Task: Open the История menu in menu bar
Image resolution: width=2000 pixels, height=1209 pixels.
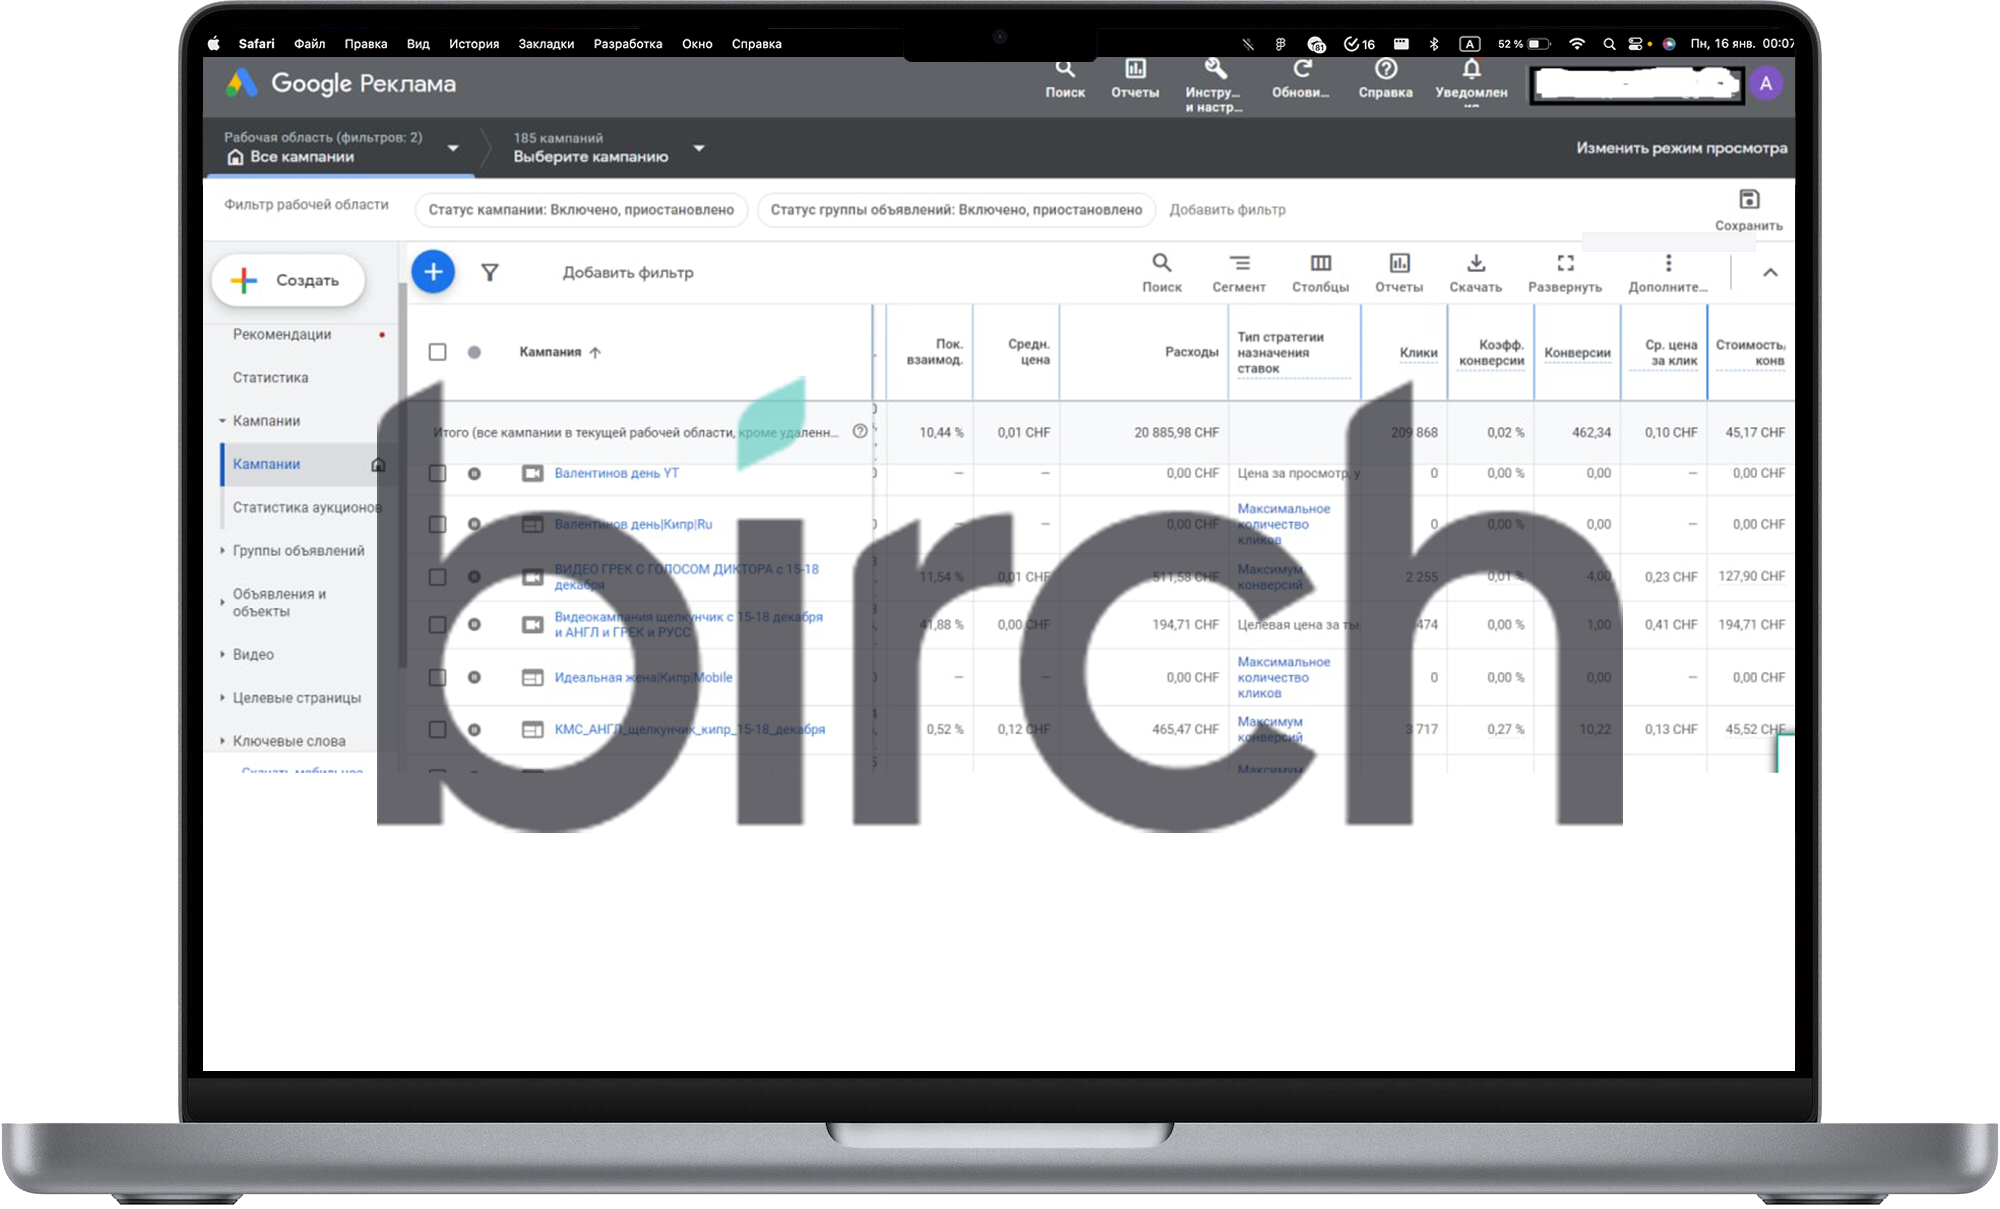Action: point(473,44)
